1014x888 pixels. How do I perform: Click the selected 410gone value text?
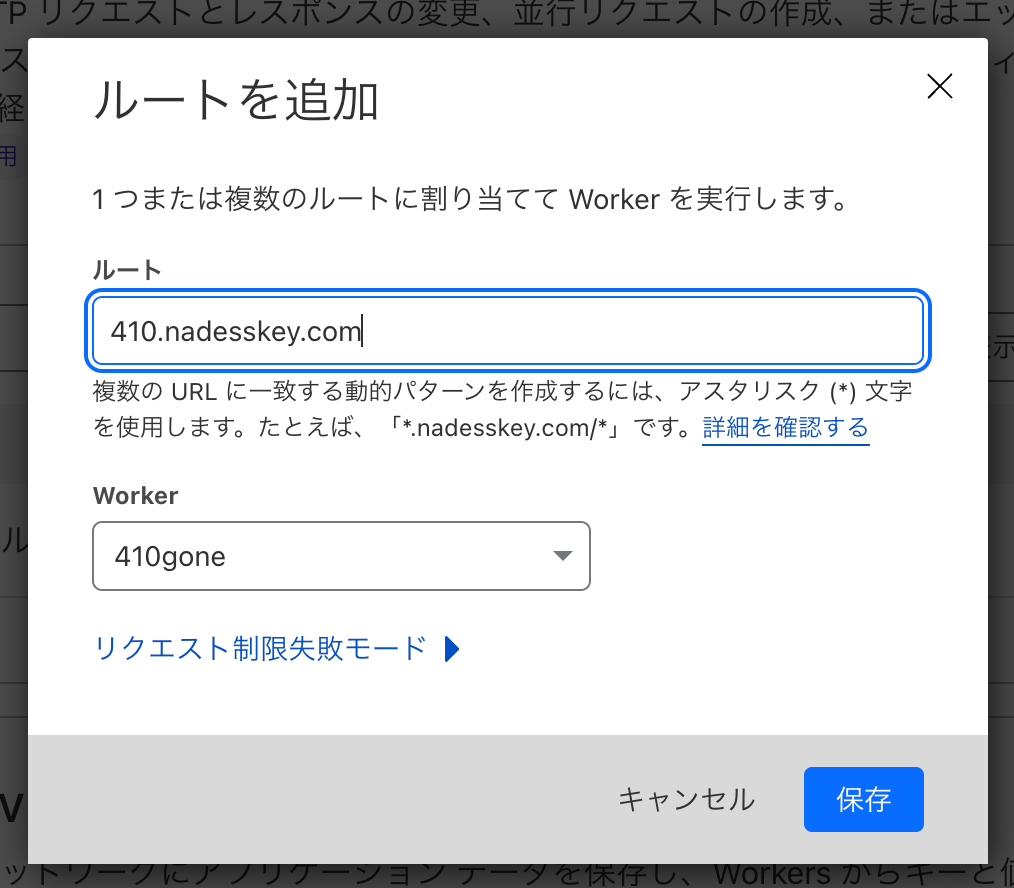[170, 556]
